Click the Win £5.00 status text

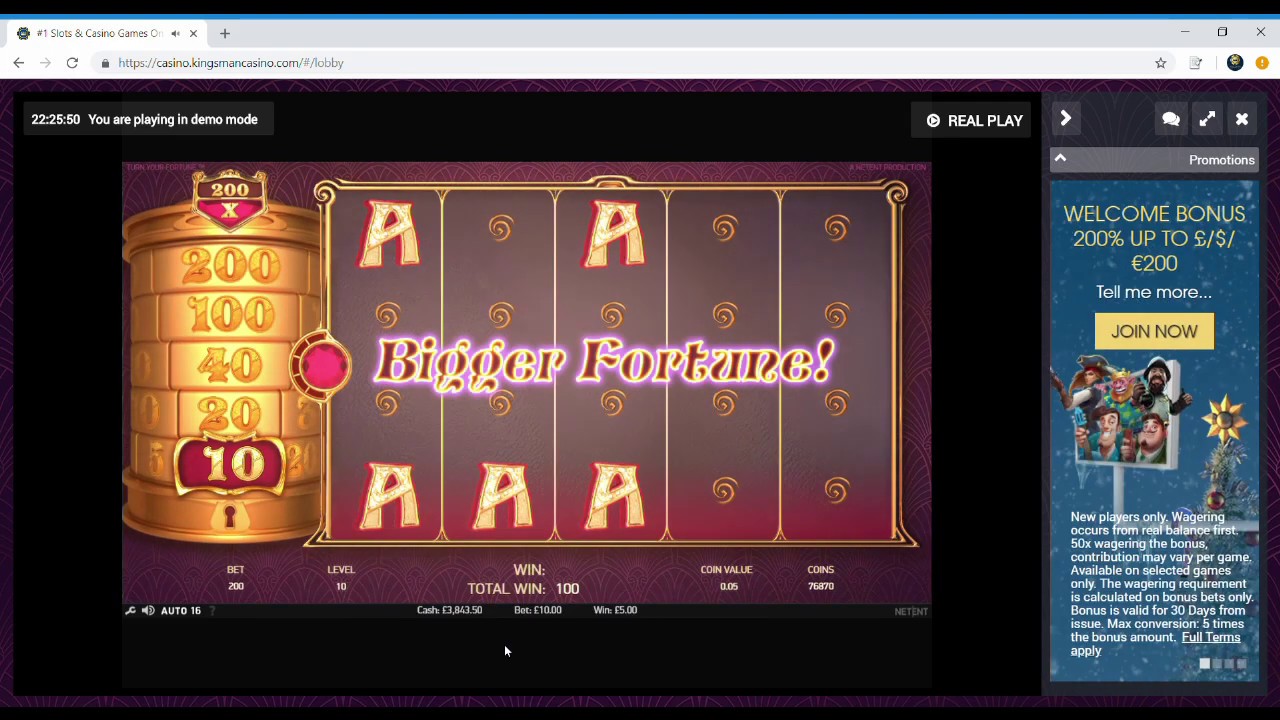click(615, 610)
